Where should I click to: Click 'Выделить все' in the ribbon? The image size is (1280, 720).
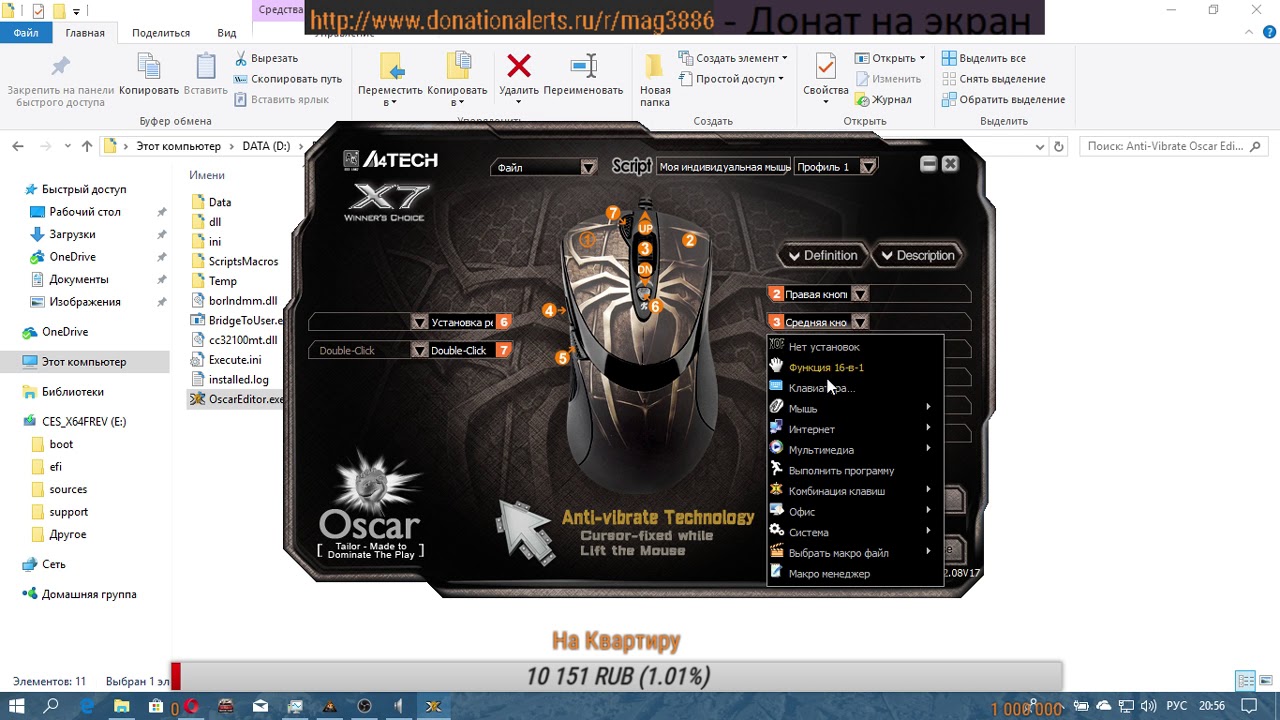(985, 58)
